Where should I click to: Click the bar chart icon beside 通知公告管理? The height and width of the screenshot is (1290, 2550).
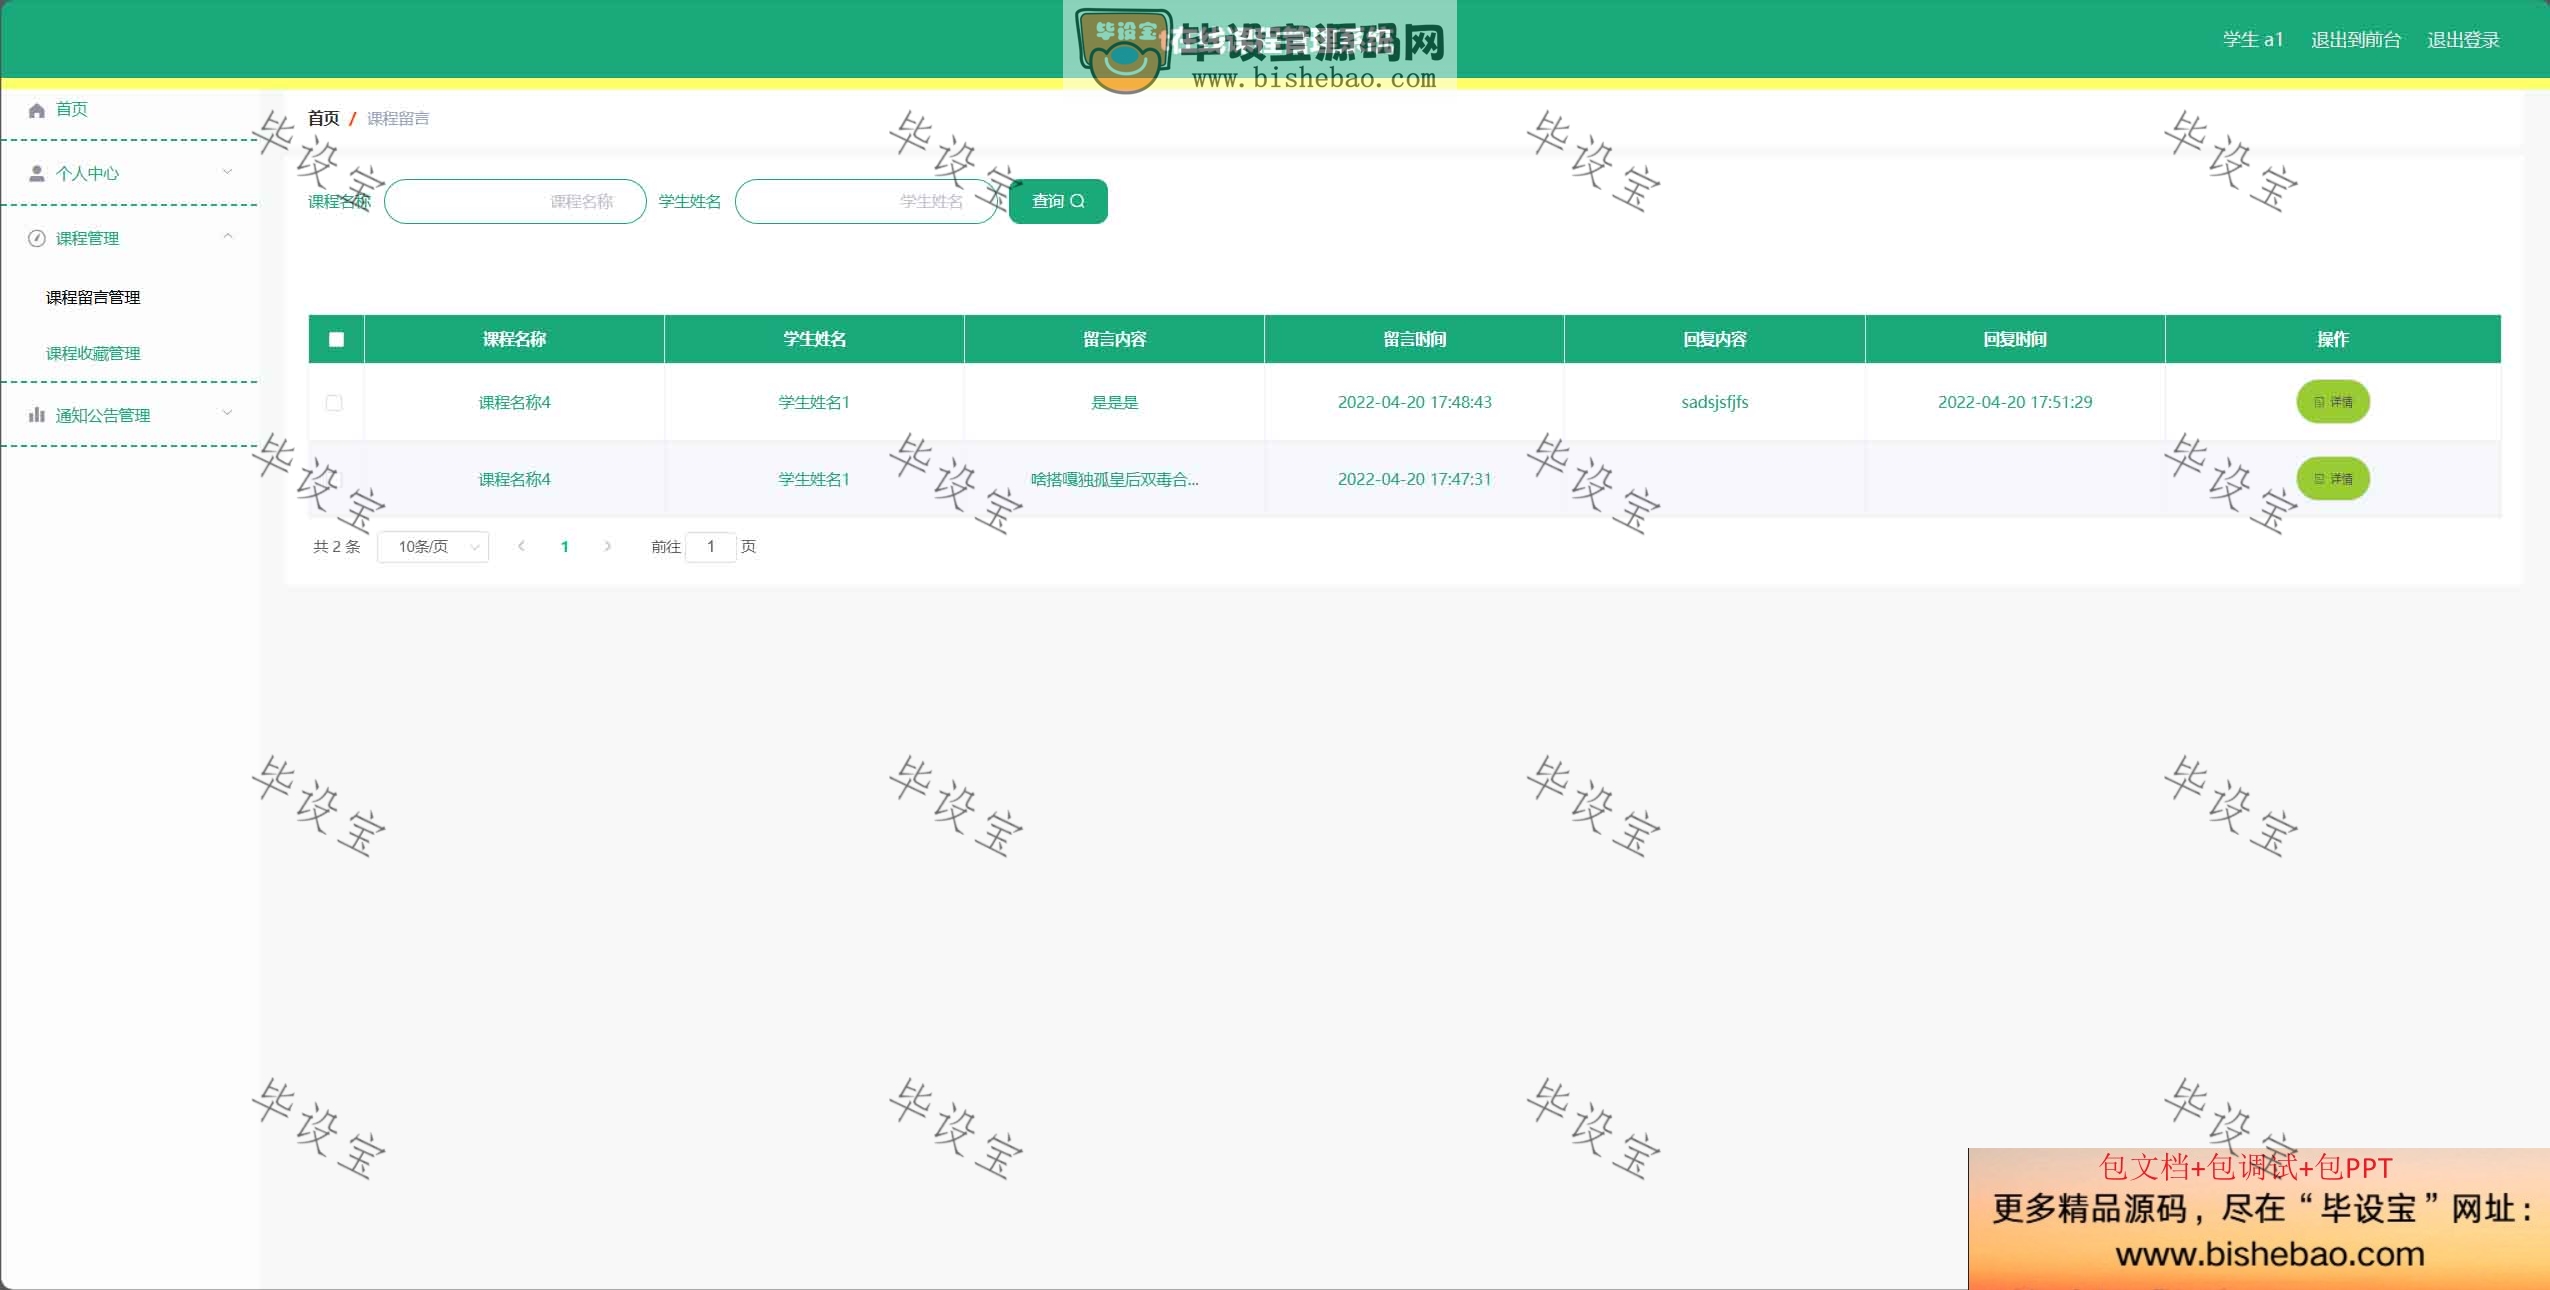[x=37, y=414]
